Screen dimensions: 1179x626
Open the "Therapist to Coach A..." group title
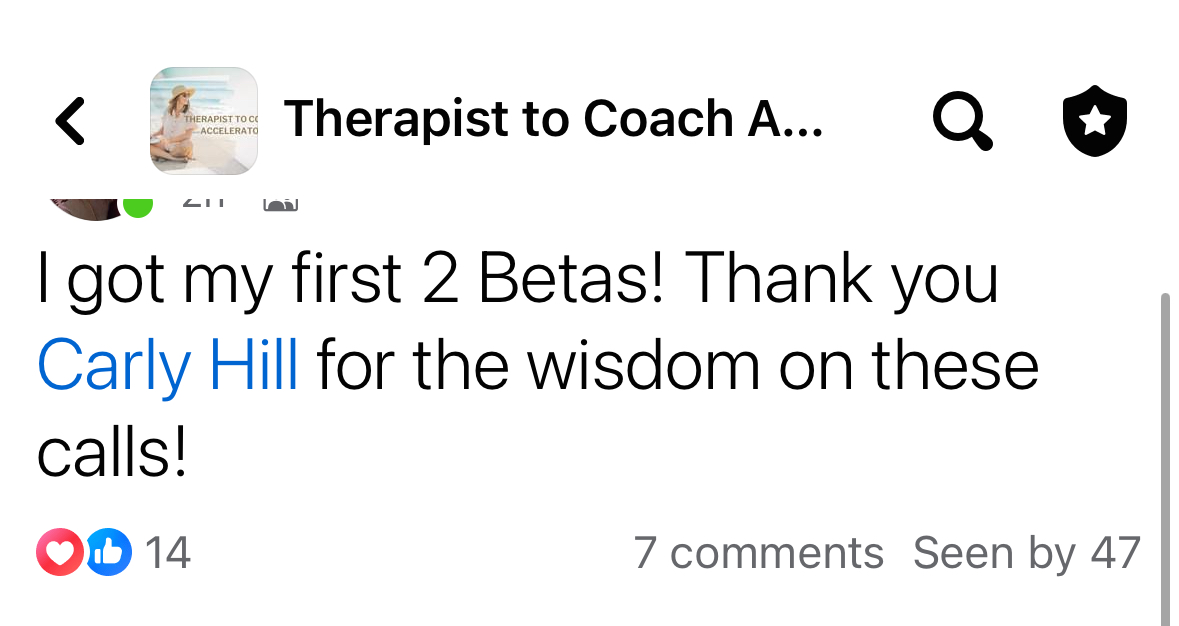coord(553,120)
